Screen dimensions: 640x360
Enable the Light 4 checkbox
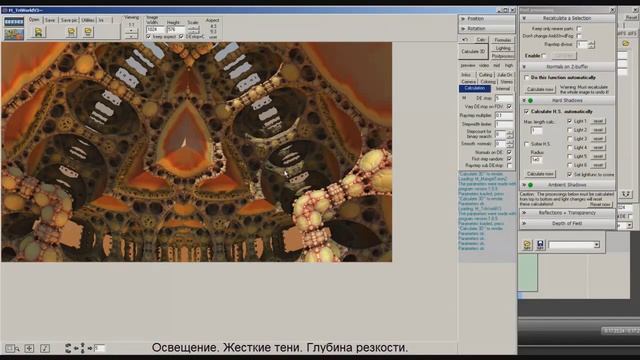point(570,147)
